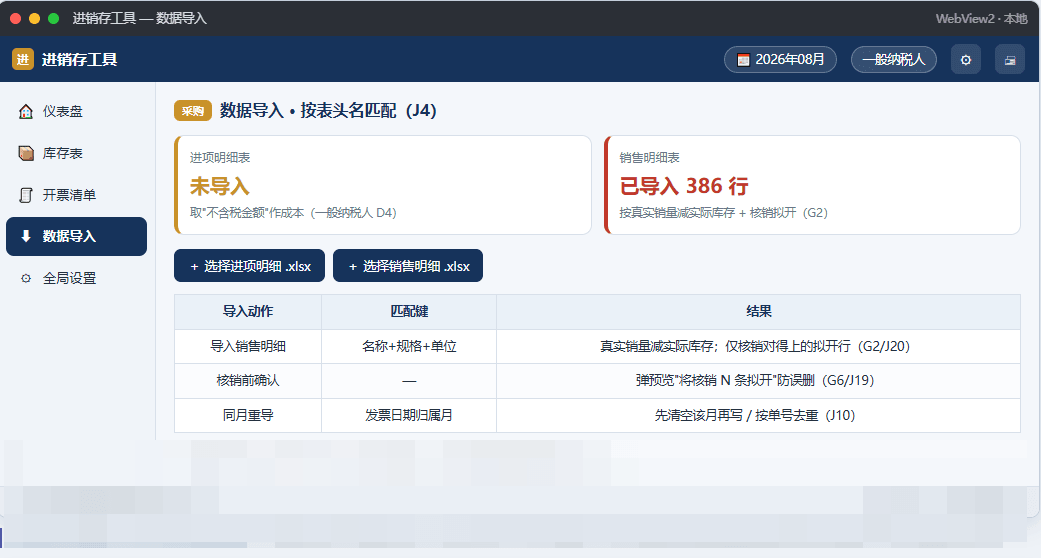
Task: Click the 采购 badge next to title
Action: click(x=193, y=111)
